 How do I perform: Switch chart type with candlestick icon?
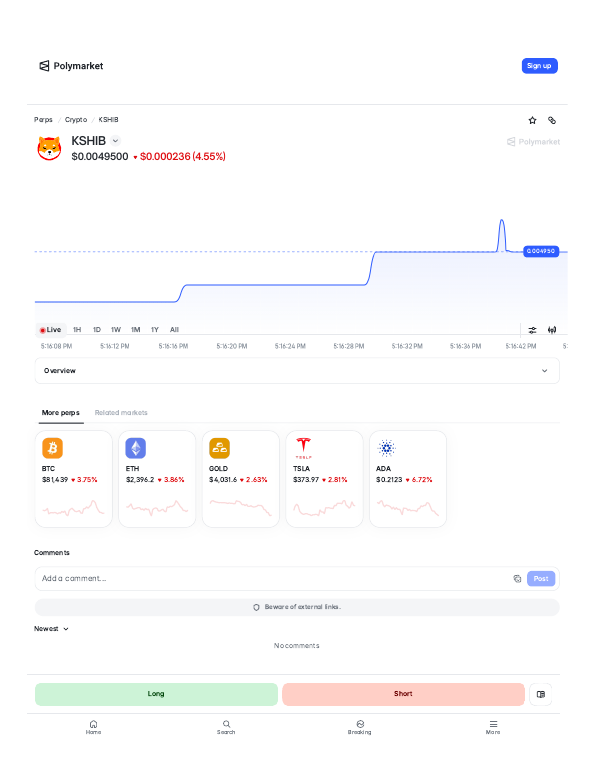tap(552, 330)
